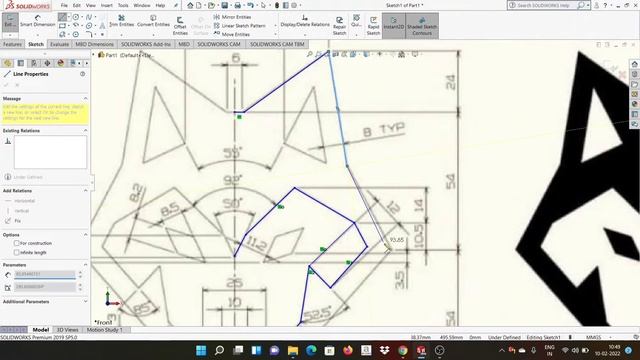Collapse the Existing Relations section
Viewport: 640px width, 360px height.
pyautogui.click(x=86, y=131)
